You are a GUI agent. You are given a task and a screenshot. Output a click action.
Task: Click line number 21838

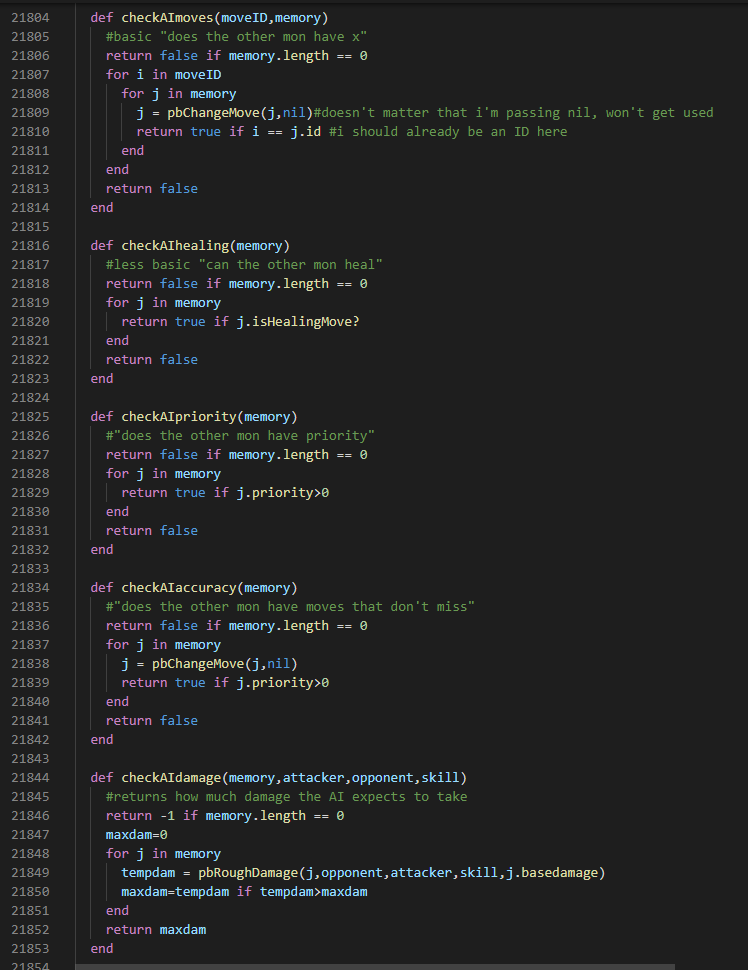pyautogui.click(x=30, y=664)
